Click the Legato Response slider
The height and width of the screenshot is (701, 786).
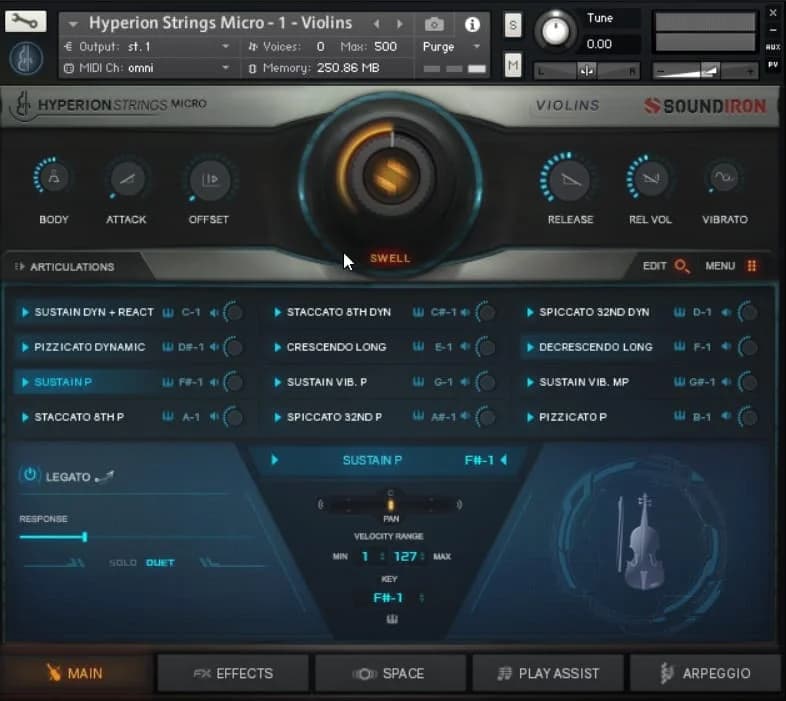[136, 537]
